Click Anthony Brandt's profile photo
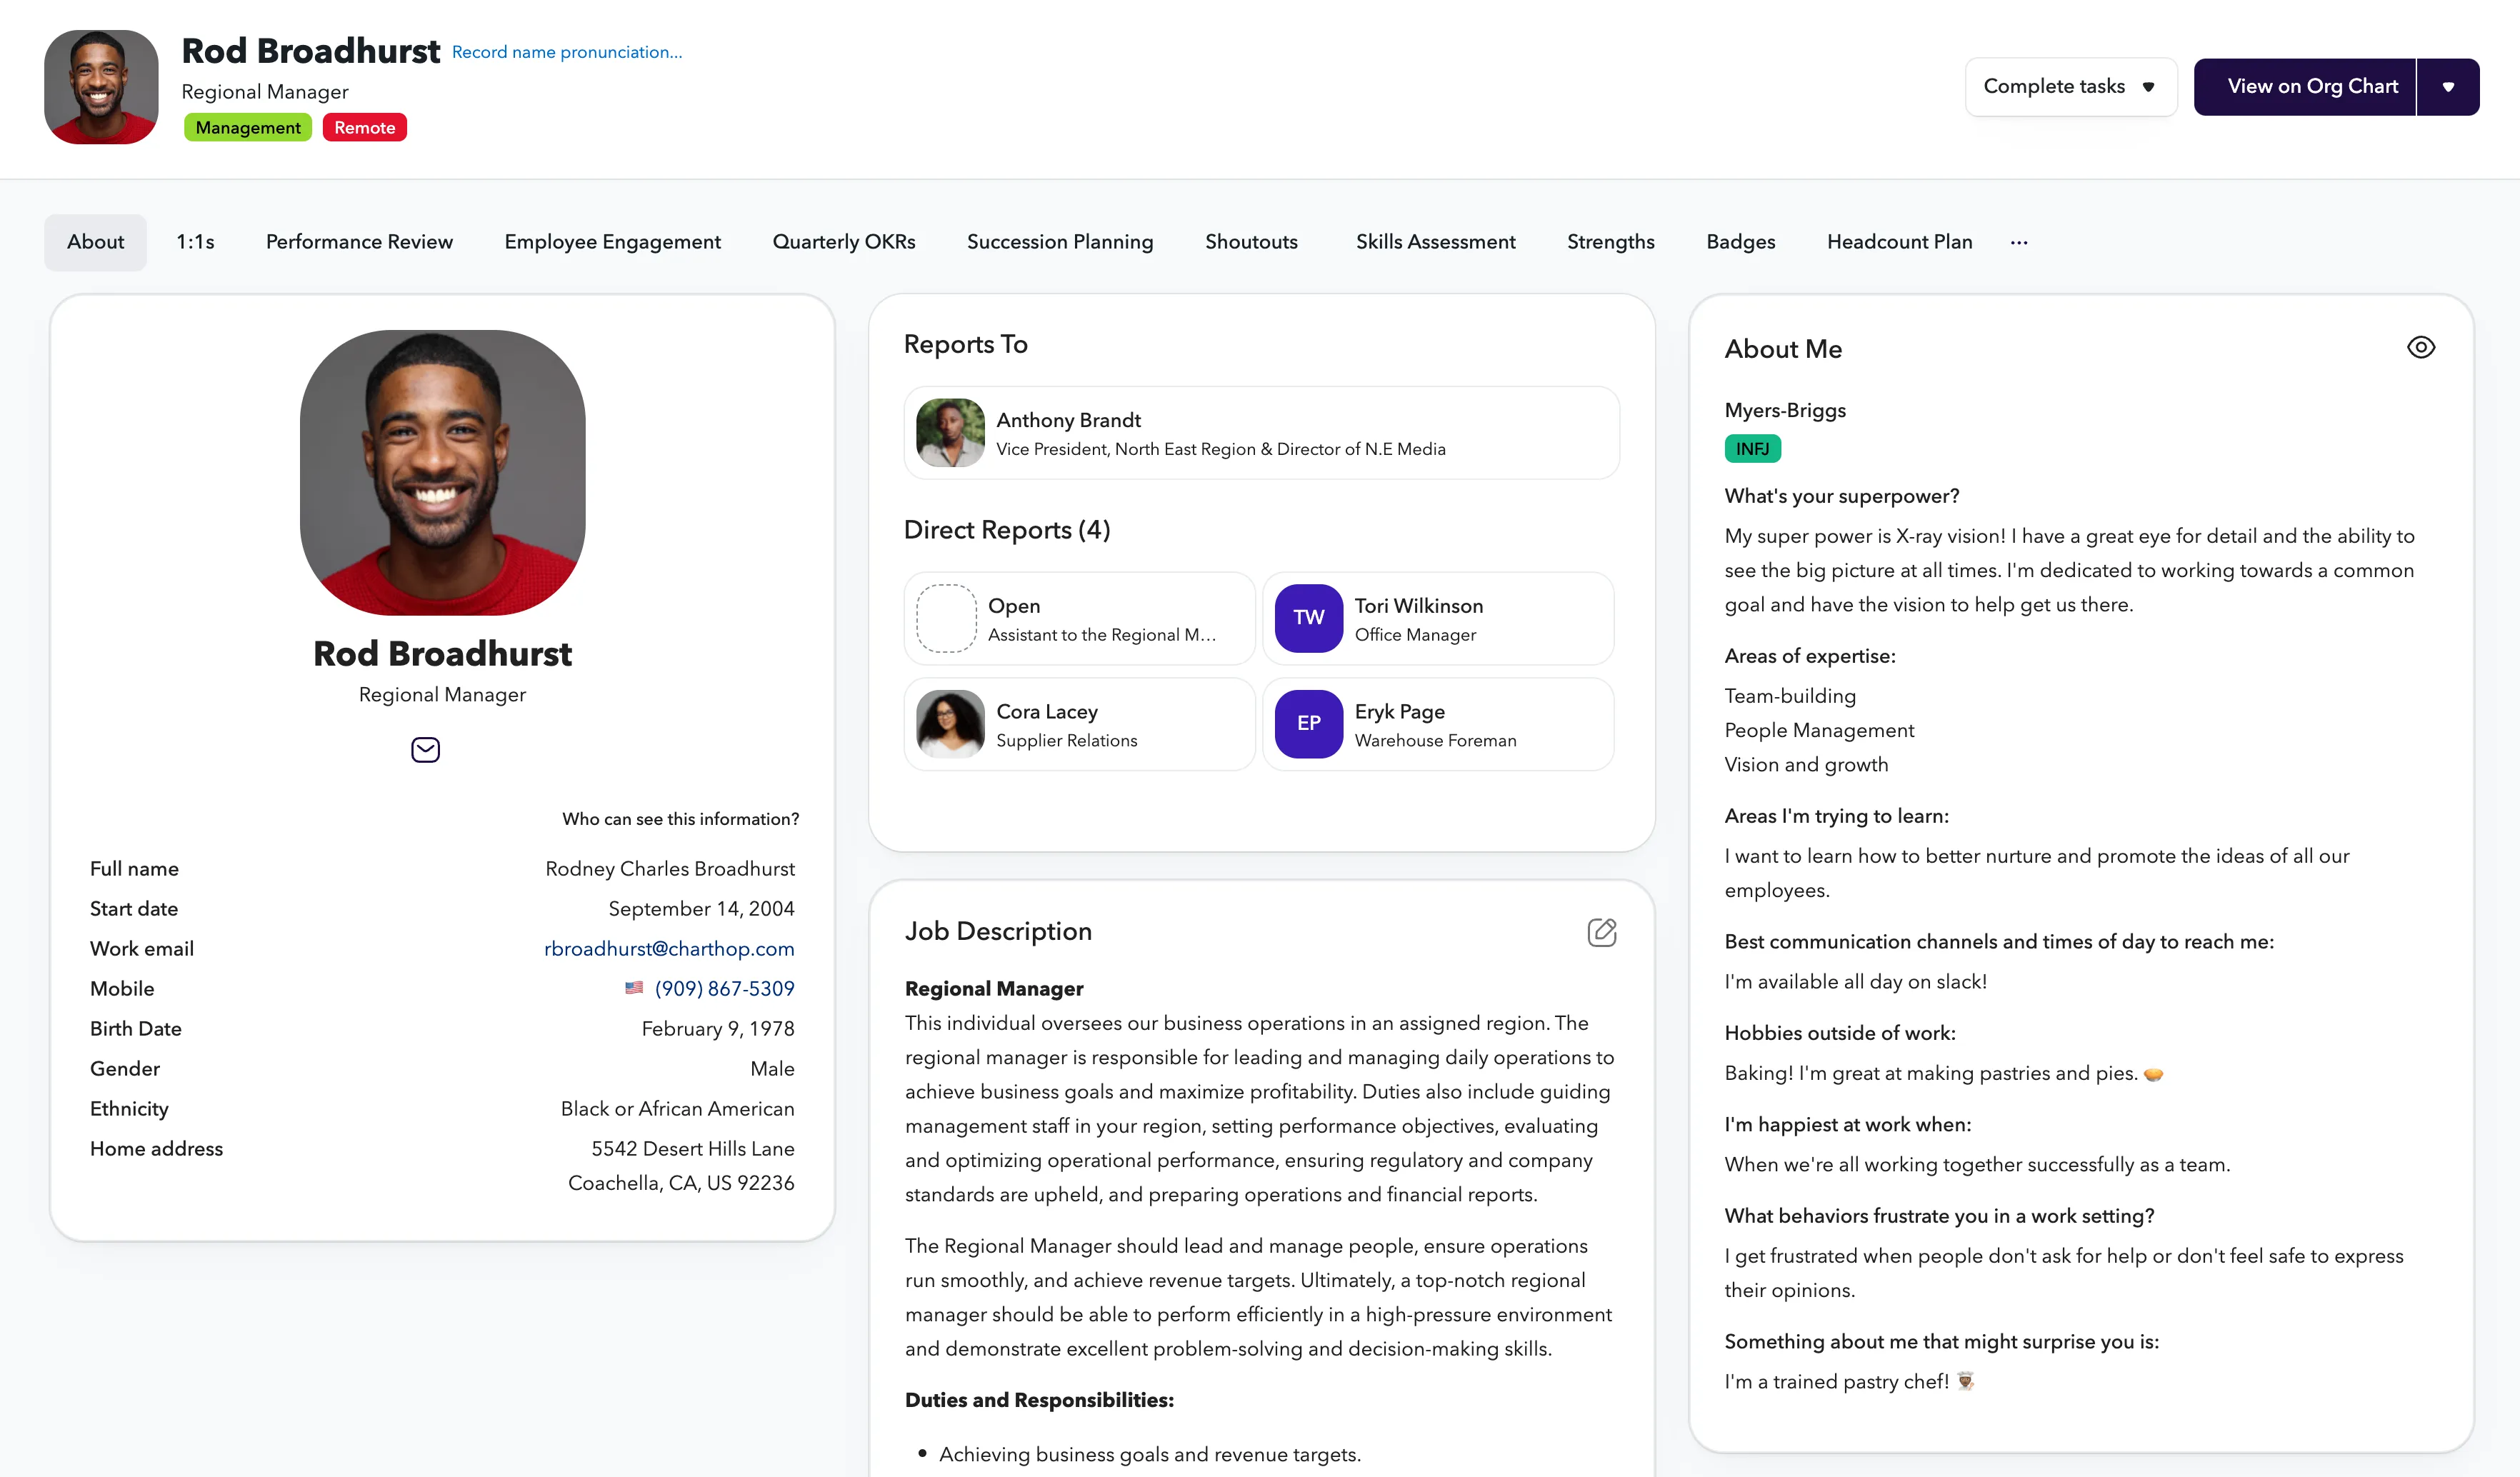Viewport: 2520px width, 1477px height. pyautogui.click(x=950, y=433)
